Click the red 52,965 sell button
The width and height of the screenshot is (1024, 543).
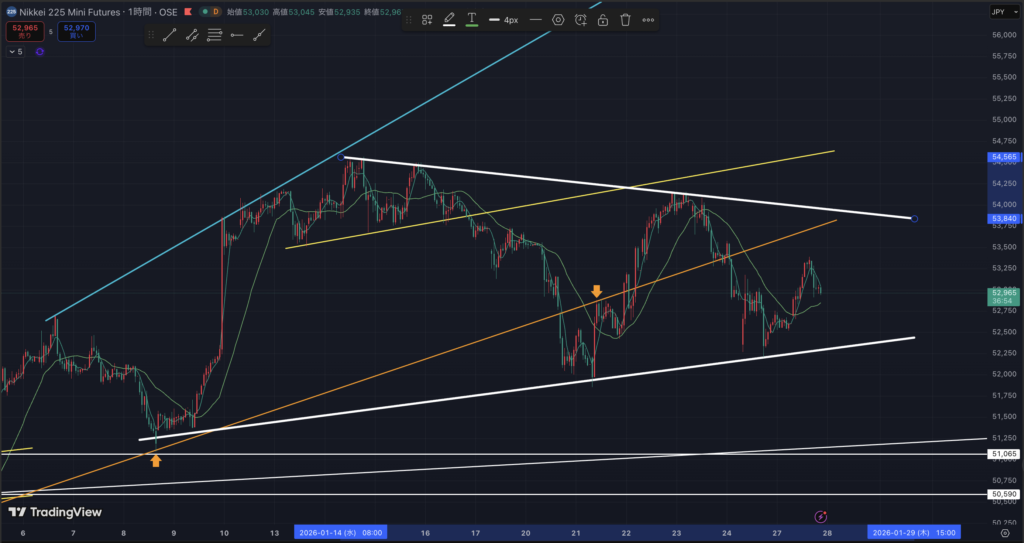[25, 31]
